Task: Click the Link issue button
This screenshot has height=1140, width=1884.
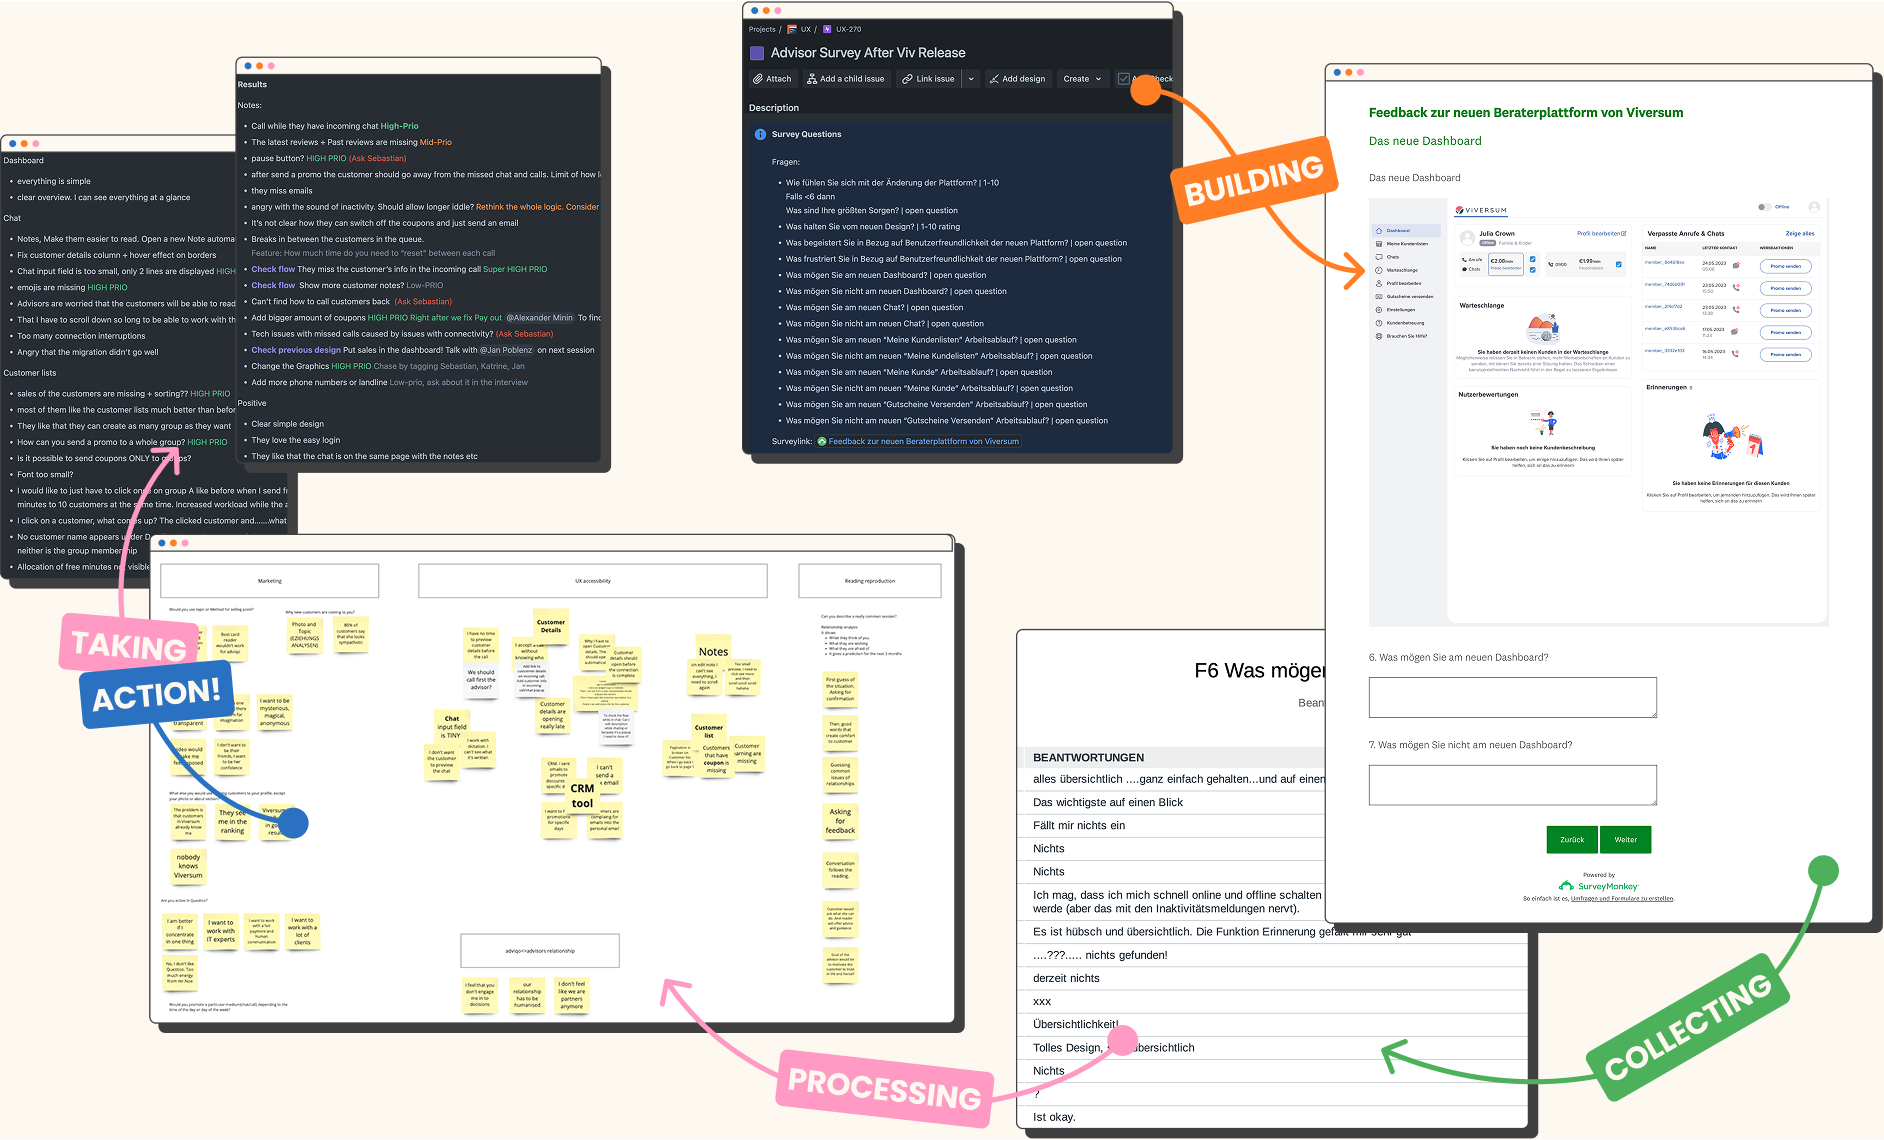Action: 928,78
